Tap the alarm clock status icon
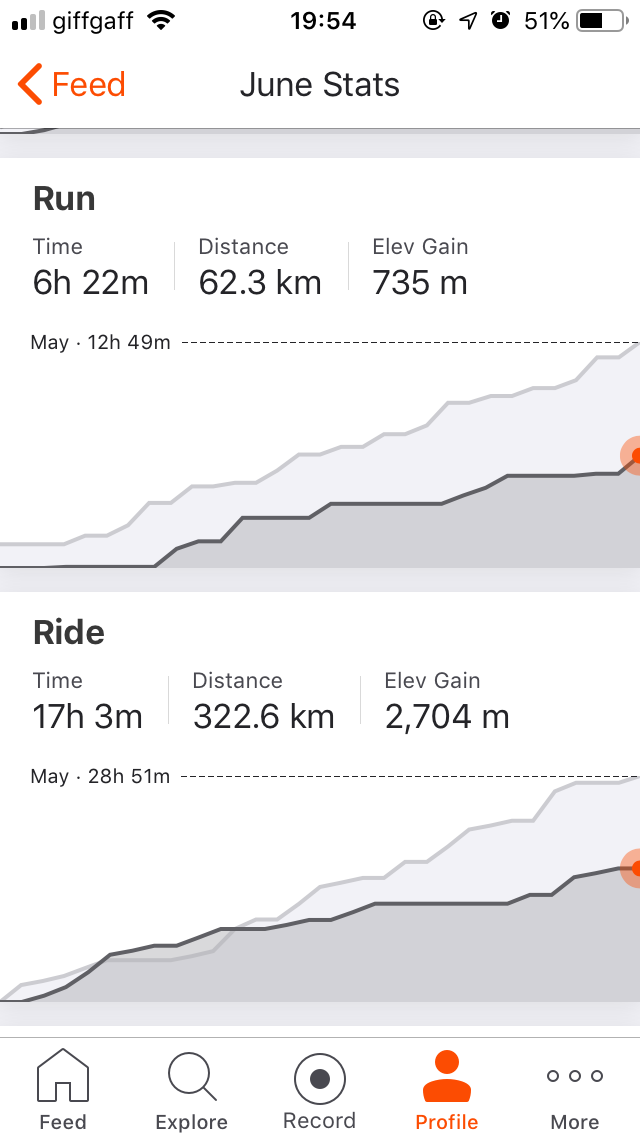The image size is (640, 1136). 501,21
